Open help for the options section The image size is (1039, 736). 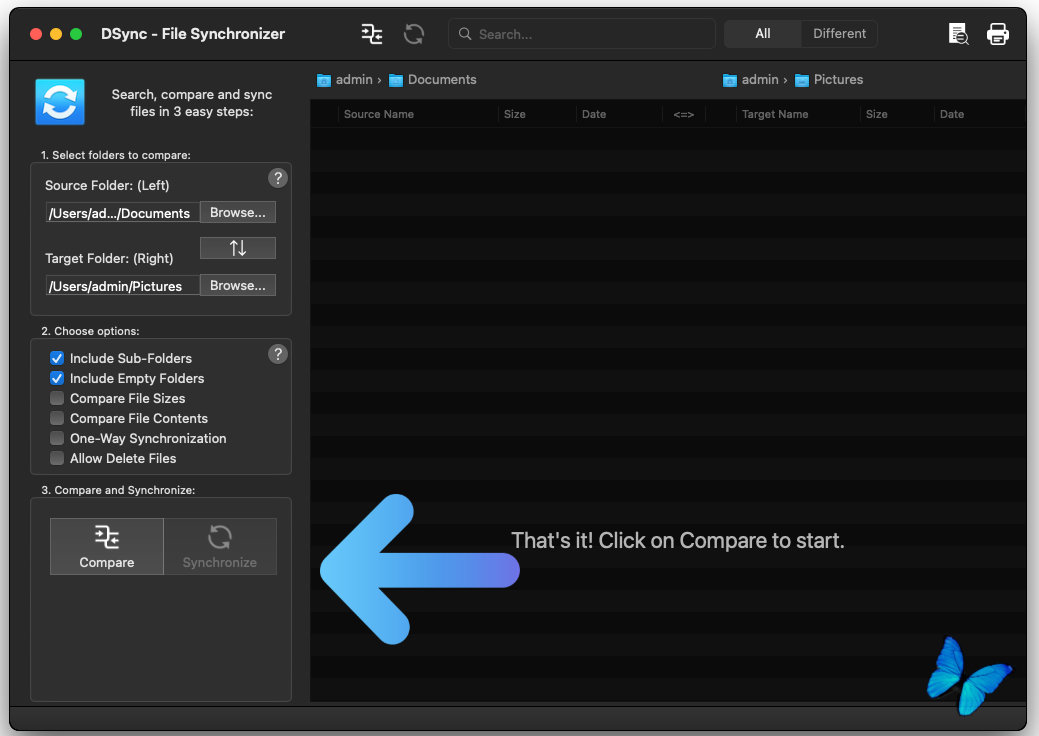(x=278, y=354)
